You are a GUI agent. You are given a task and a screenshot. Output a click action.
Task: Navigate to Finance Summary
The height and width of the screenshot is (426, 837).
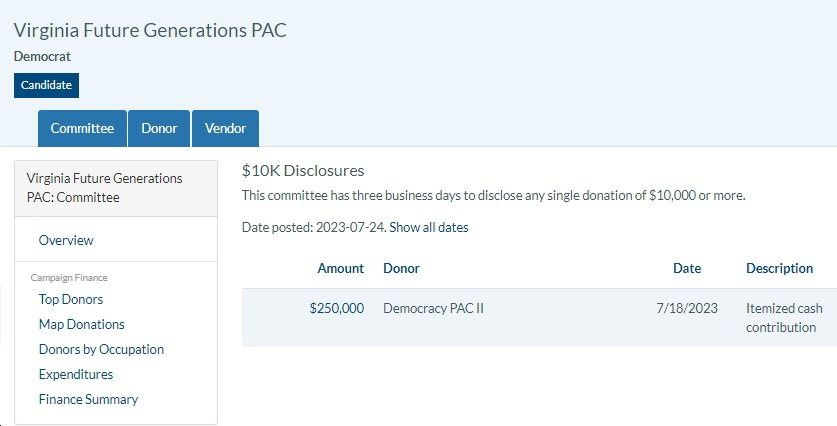88,399
